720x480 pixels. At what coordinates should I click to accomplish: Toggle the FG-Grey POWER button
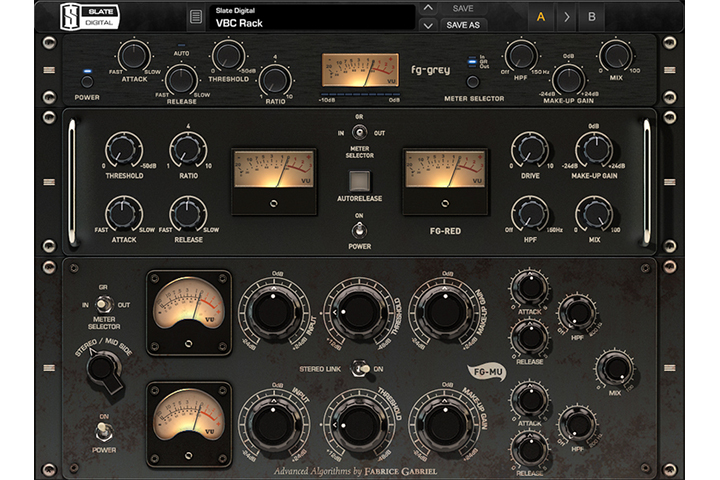click(x=87, y=82)
